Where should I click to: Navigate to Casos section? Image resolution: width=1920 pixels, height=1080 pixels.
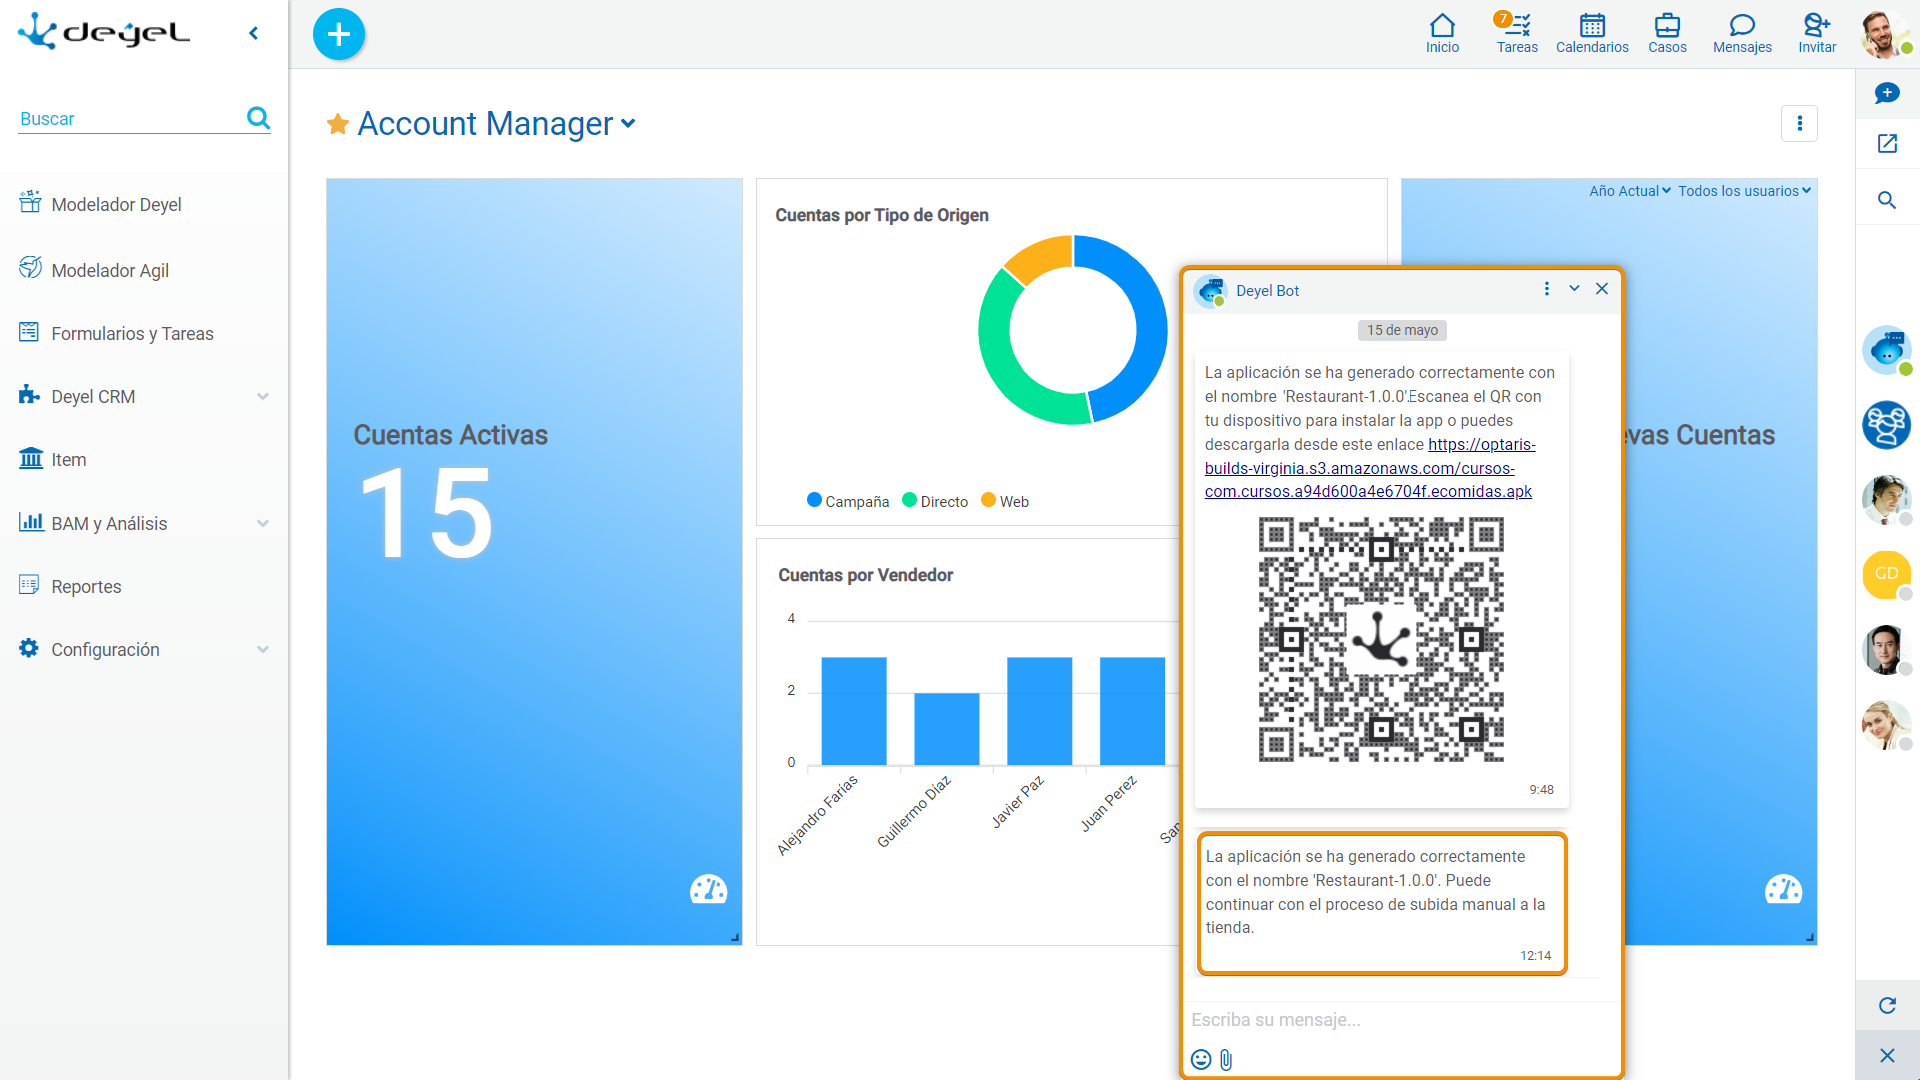pos(1667,32)
